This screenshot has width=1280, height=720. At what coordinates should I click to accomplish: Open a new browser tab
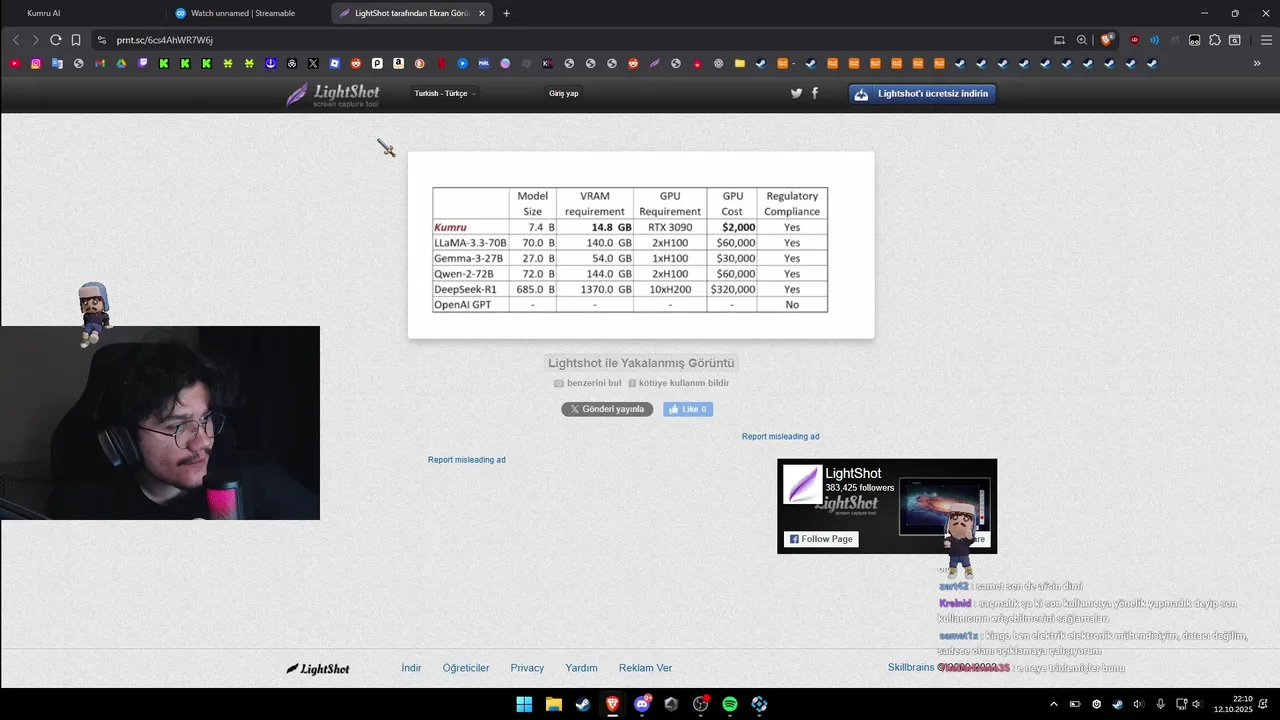click(x=506, y=13)
